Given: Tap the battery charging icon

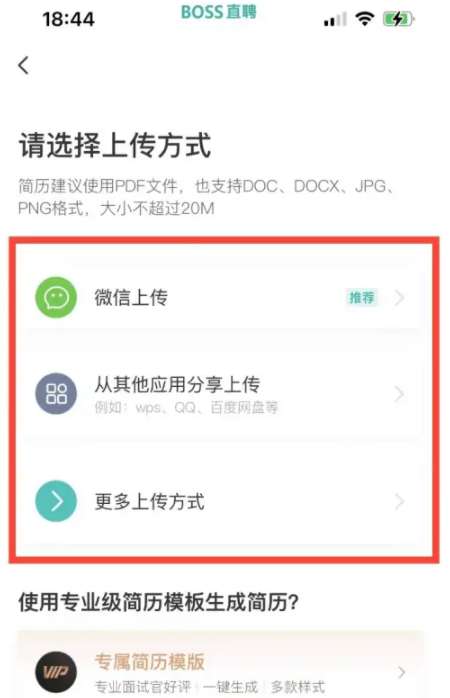Looking at the screenshot, I should (x=398, y=19).
